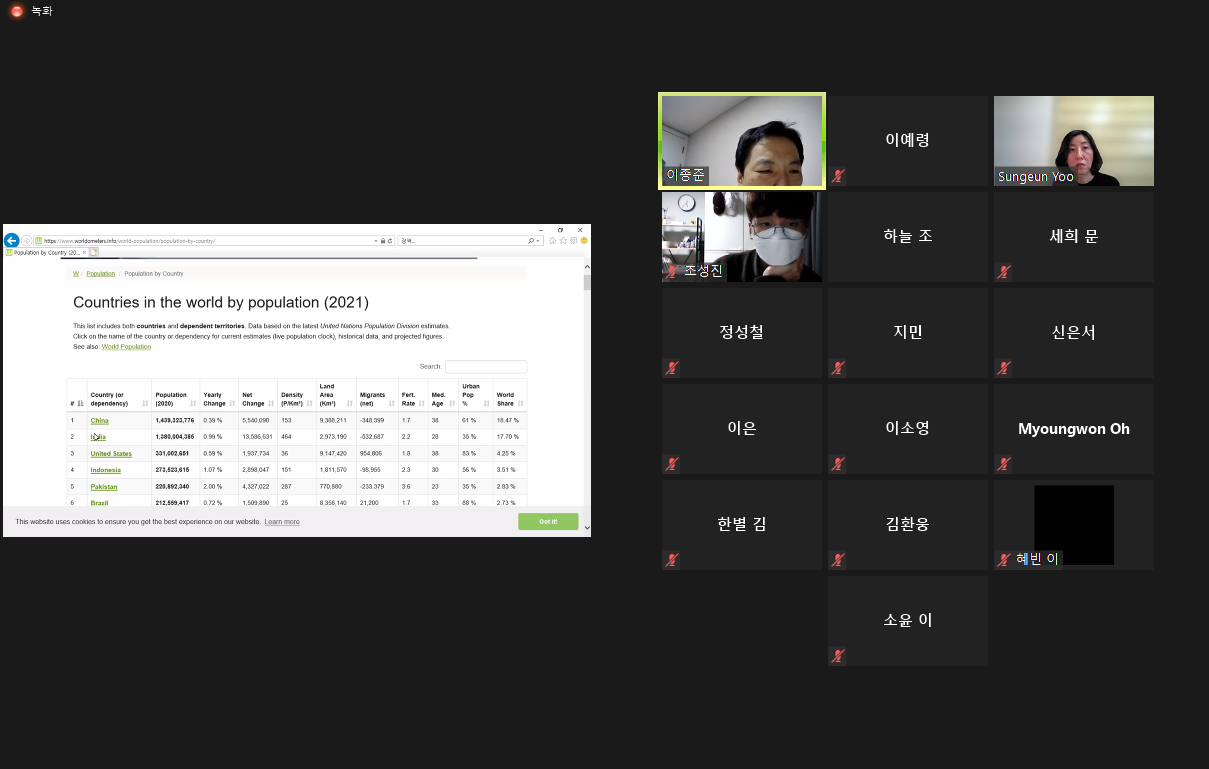Open the search provider dropdown in the search box
Image resolution: width=1209 pixels, height=769 pixels.
click(x=537, y=240)
